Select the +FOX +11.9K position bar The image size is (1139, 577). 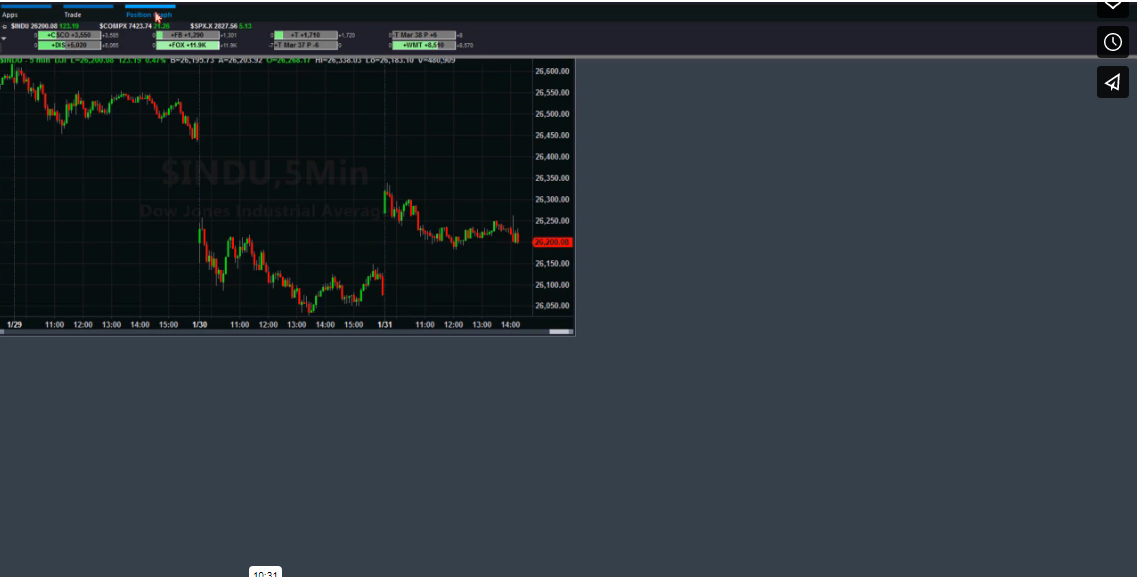[187, 45]
